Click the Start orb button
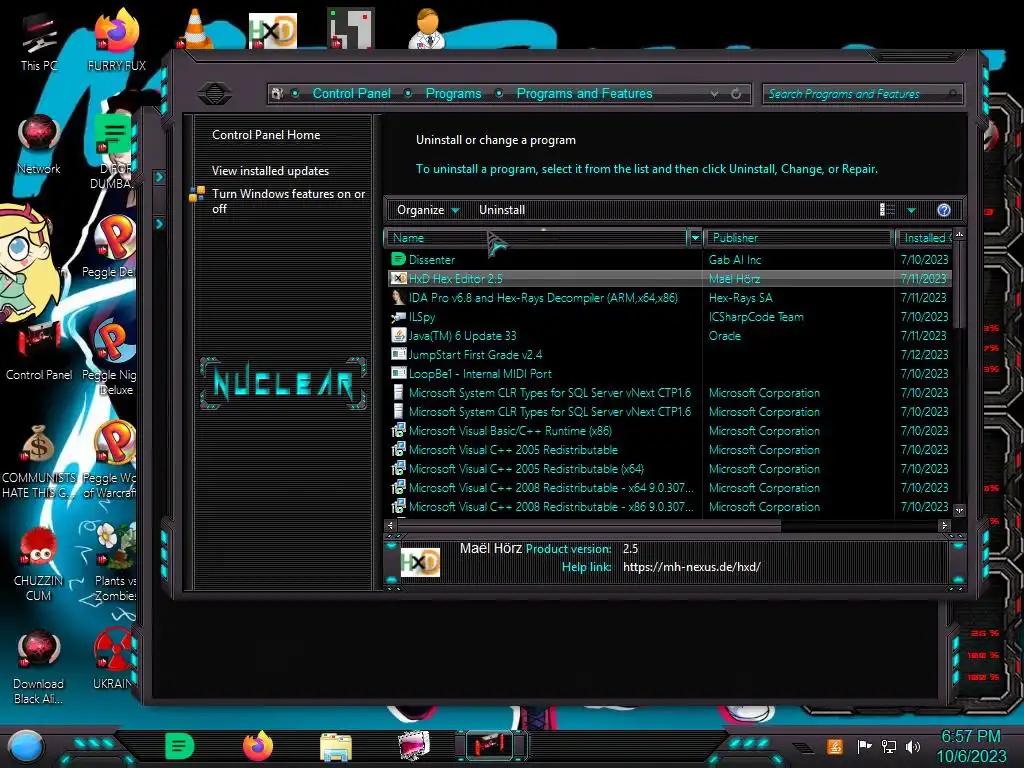The height and width of the screenshot is (768, 1024). (x=25, y=746)
